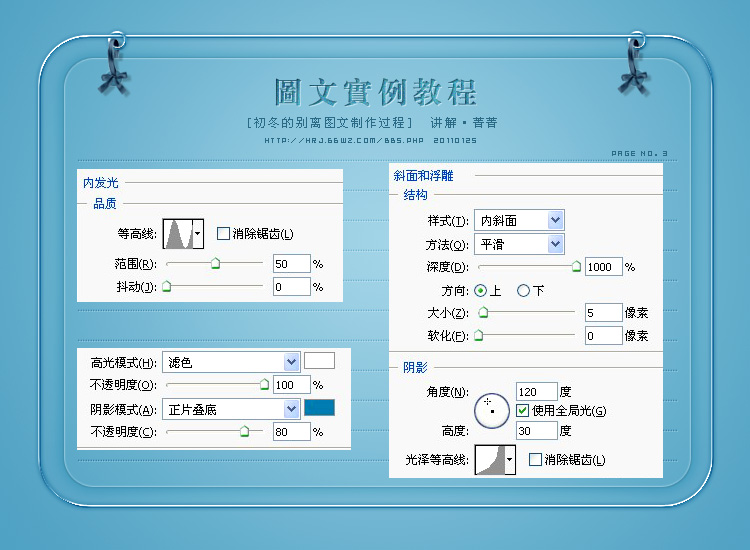The image size is (750, 550).
Task: Adjust the 高光 不透明度 slider at 100
Action: click(x=264, y=384)
